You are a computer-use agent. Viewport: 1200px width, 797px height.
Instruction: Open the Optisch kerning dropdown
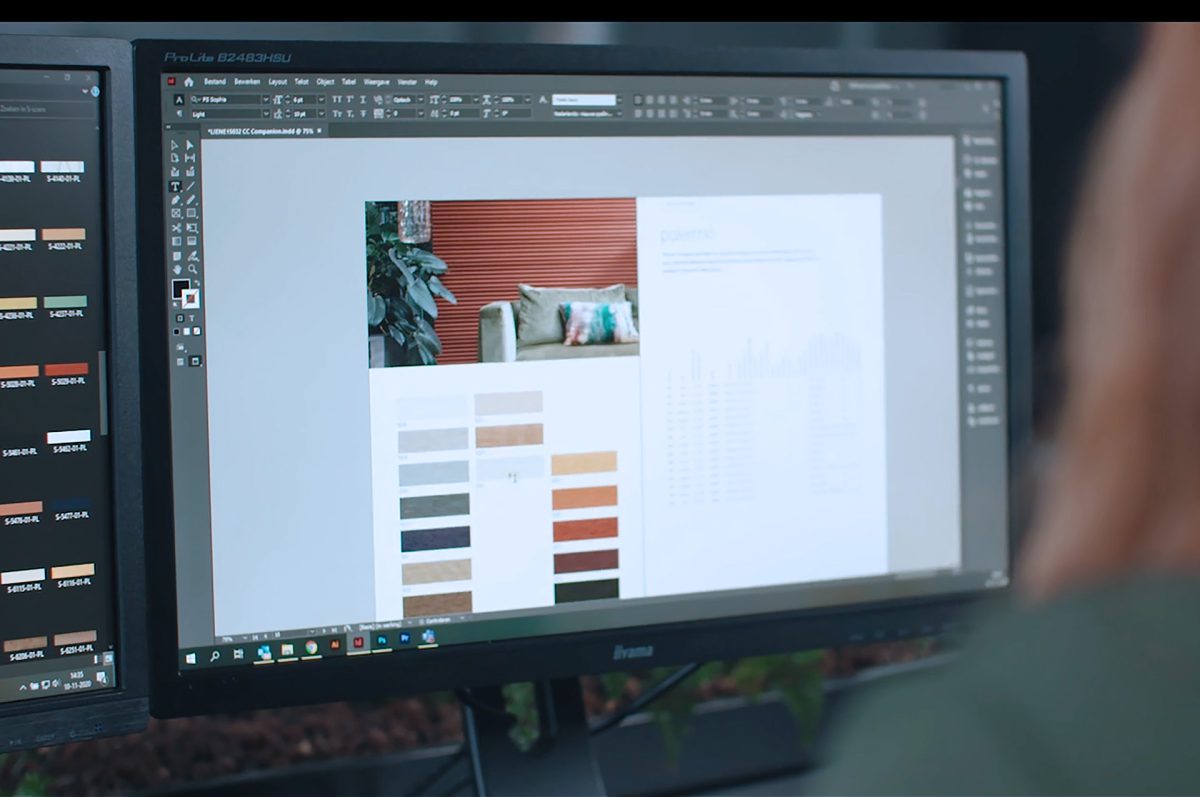coord(420,100)
